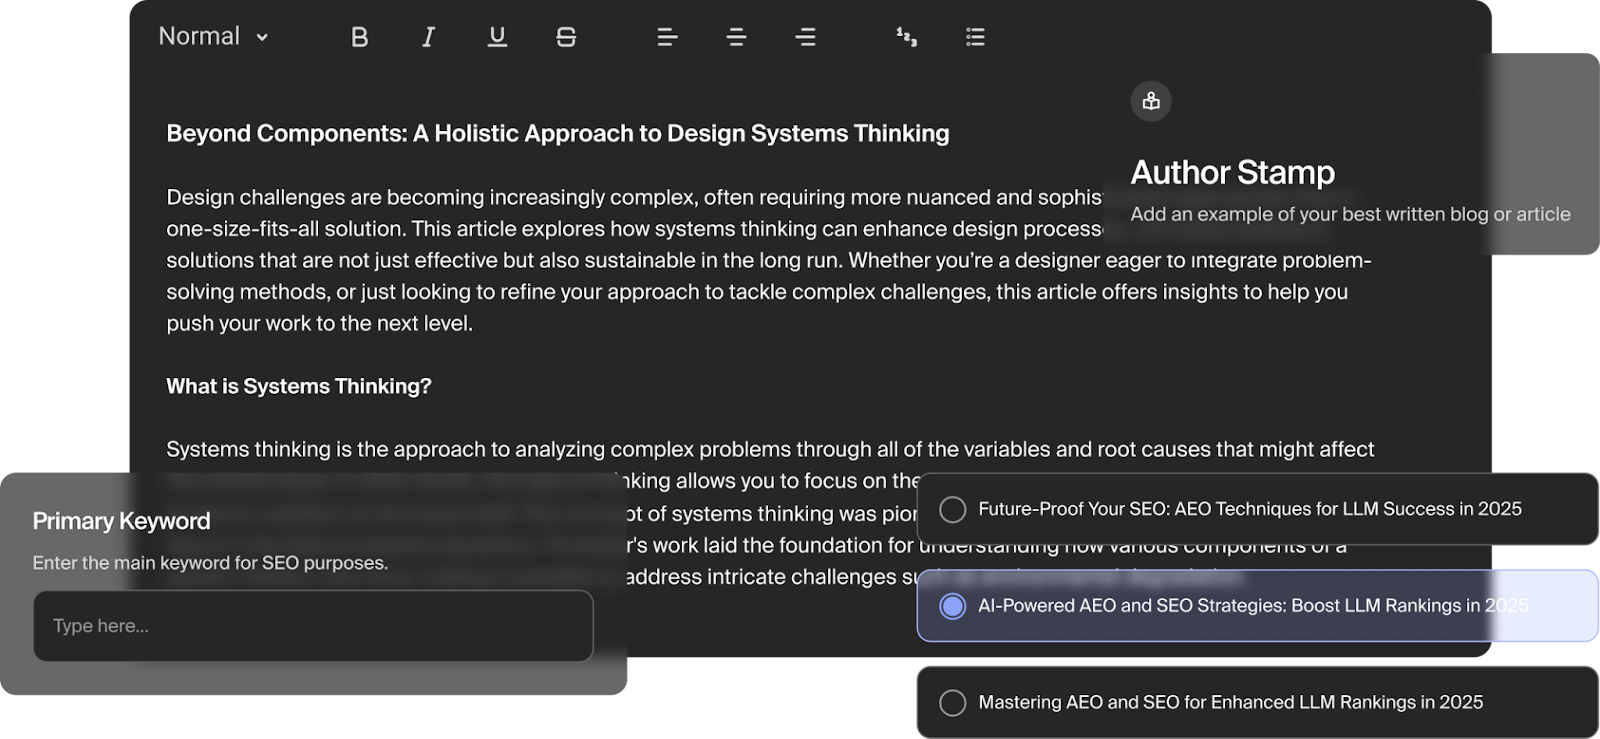
Task: Apply italic formatting
Action: [428, 37]
